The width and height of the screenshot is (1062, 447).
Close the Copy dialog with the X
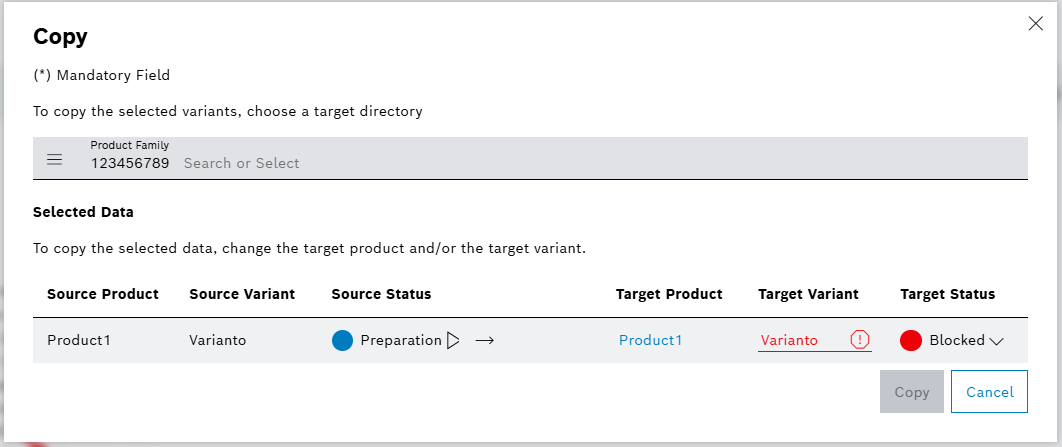click(1036, 24)
